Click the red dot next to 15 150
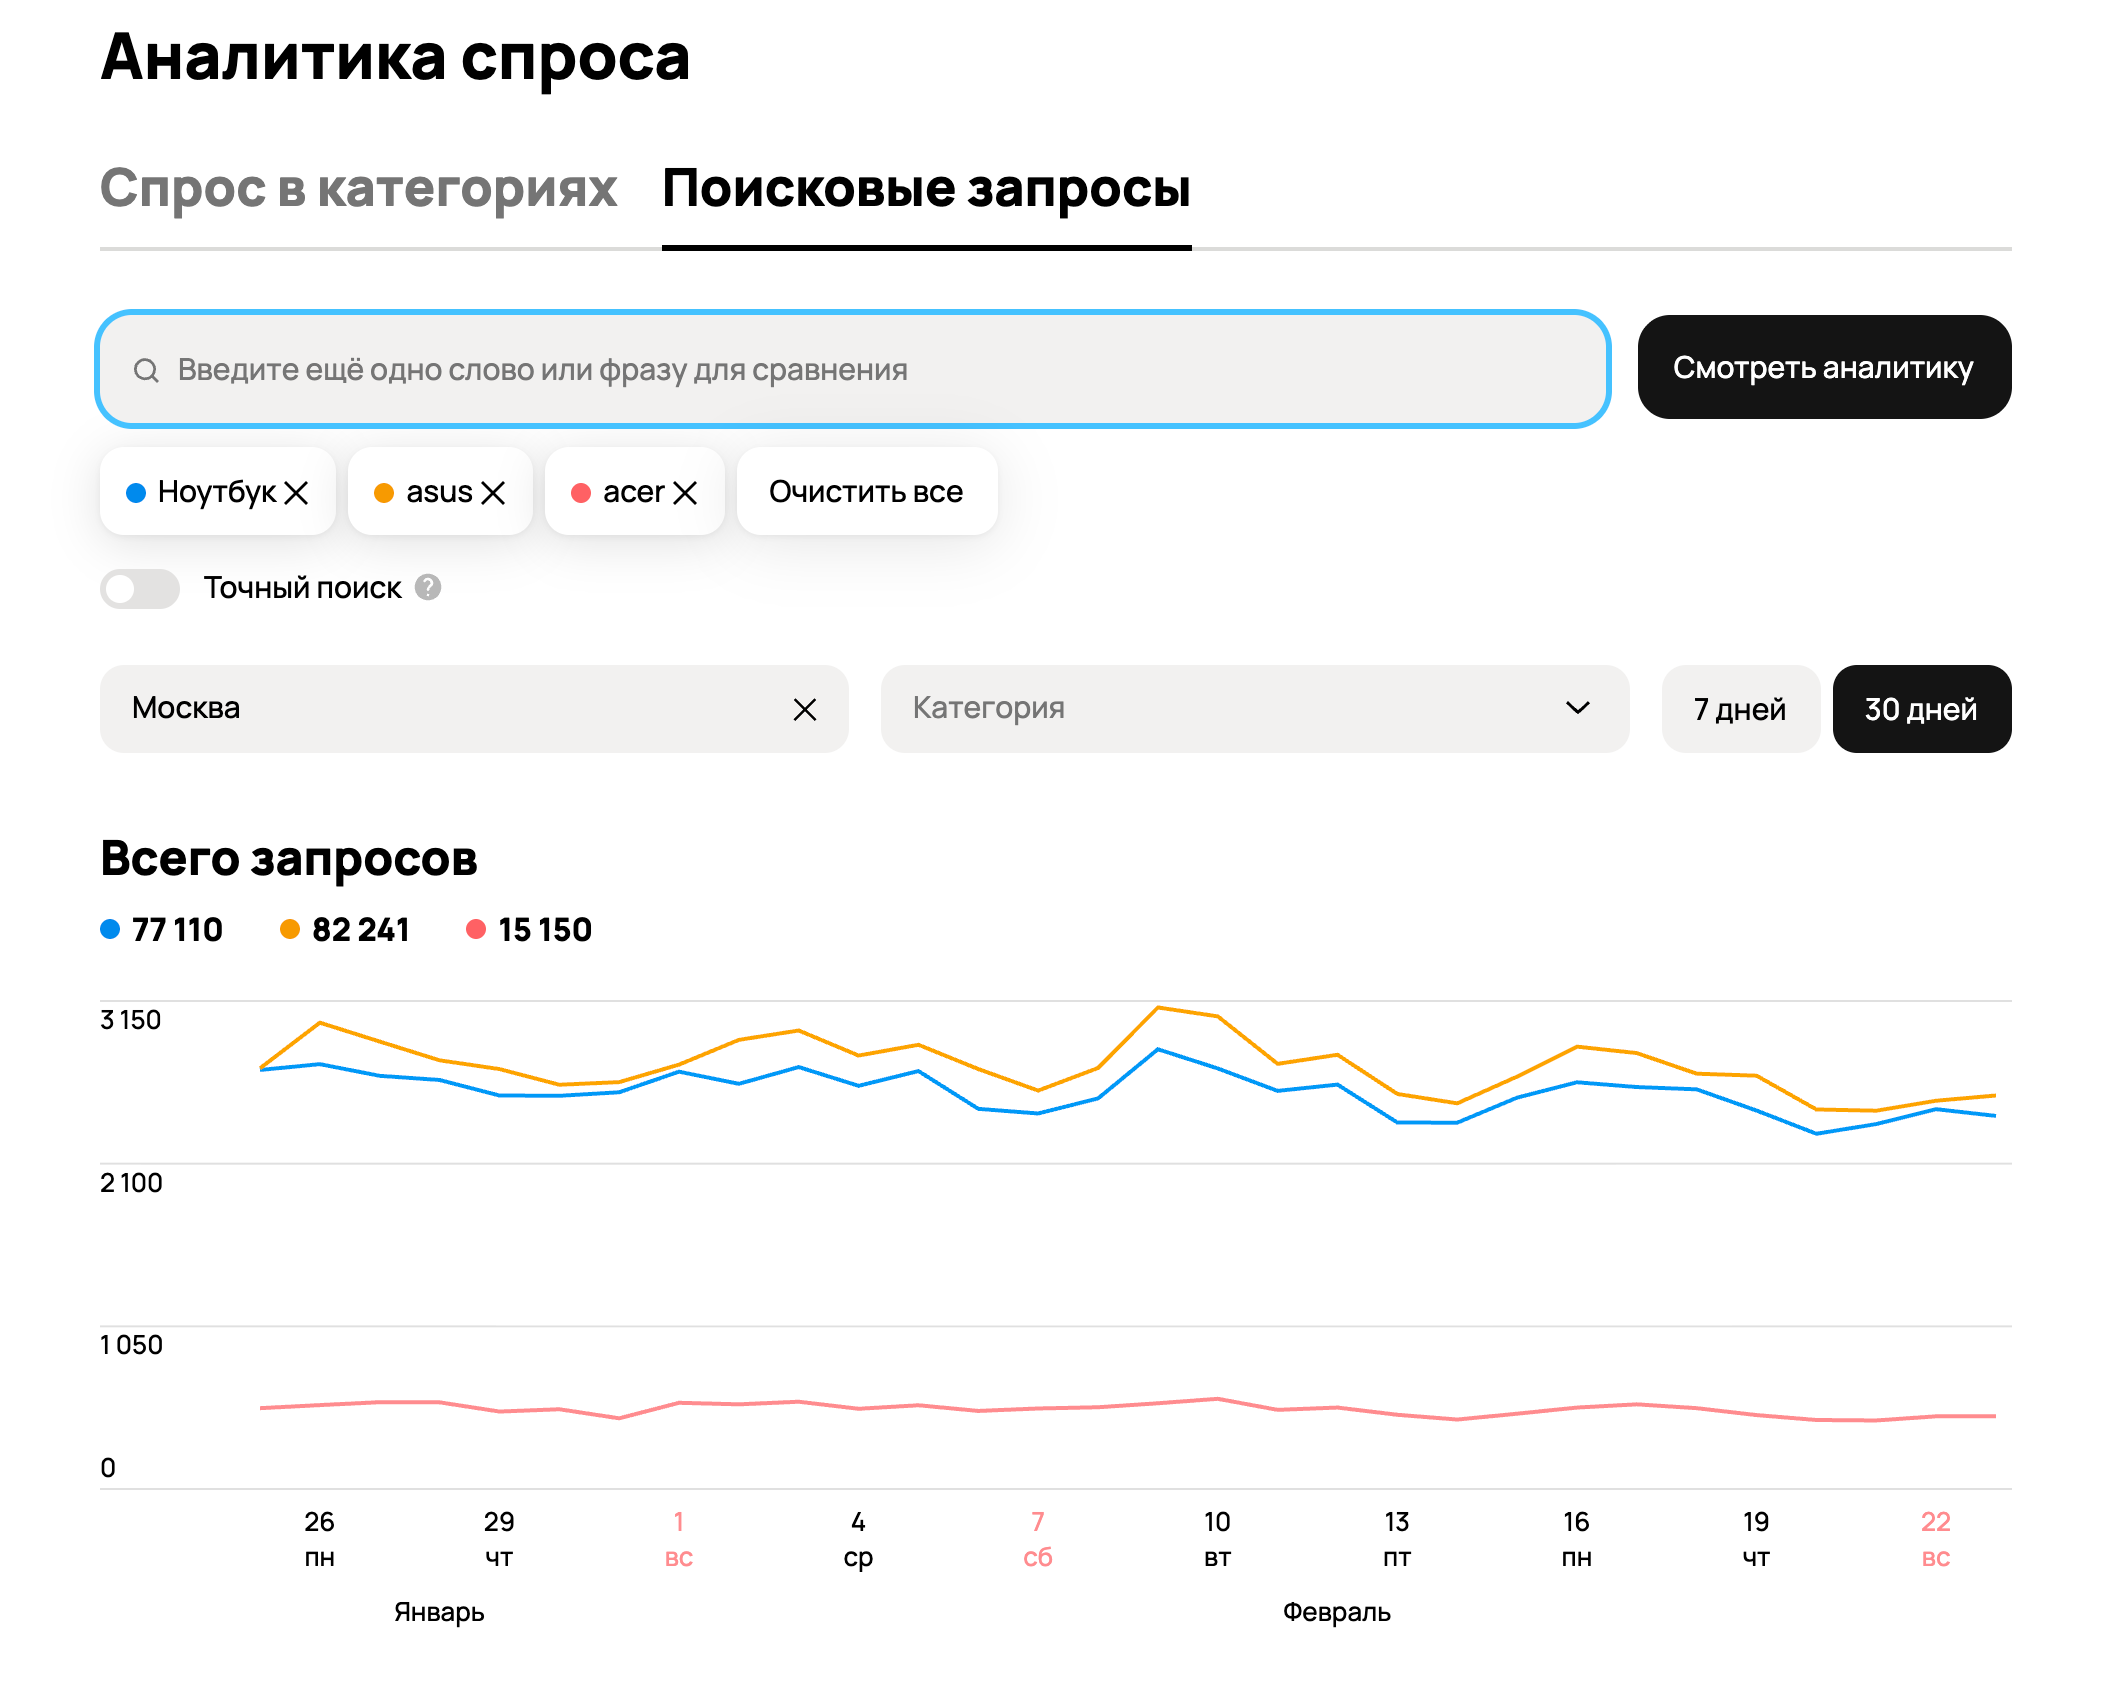 pos(476,930)
